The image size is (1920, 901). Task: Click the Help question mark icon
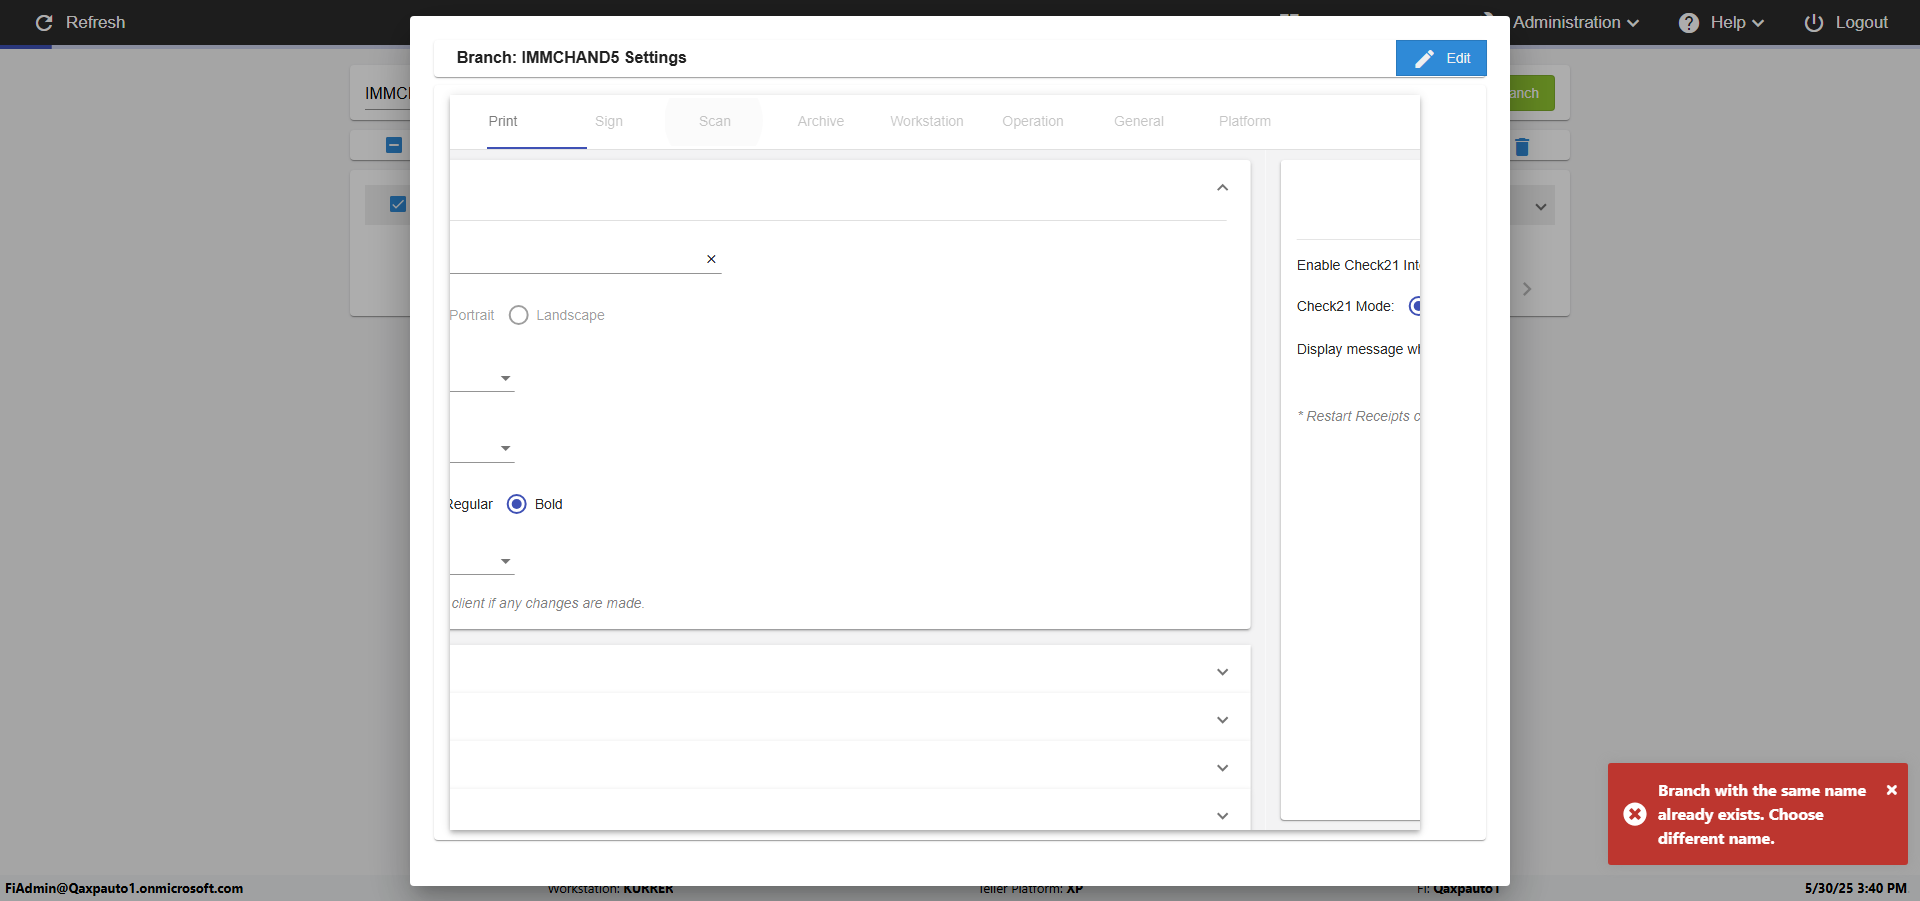click(1688, 23)
